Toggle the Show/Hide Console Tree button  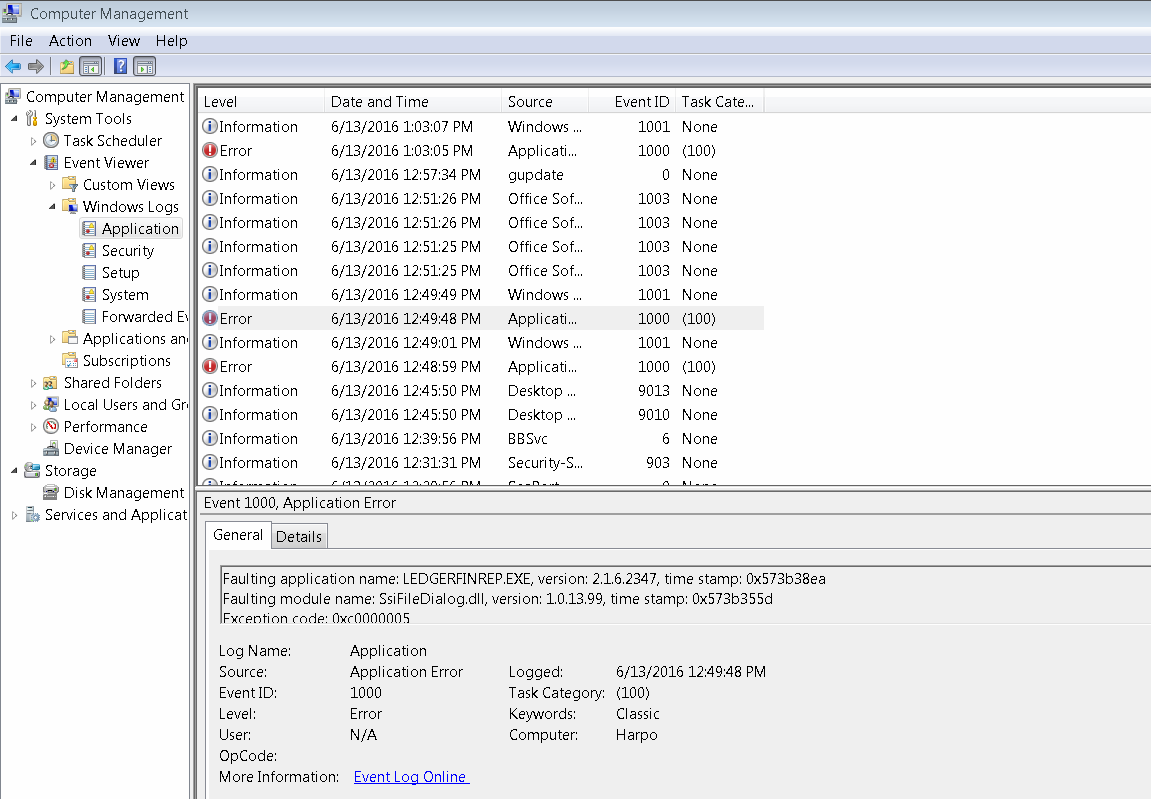[x=90, y=67]
